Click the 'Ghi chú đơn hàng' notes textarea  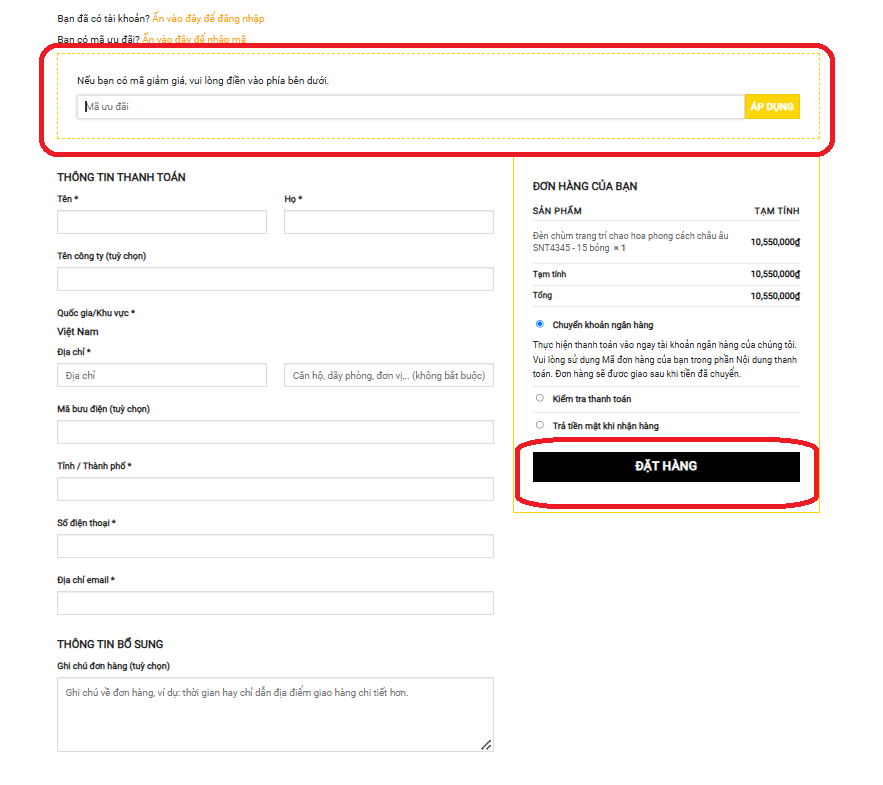pos(275,714)
